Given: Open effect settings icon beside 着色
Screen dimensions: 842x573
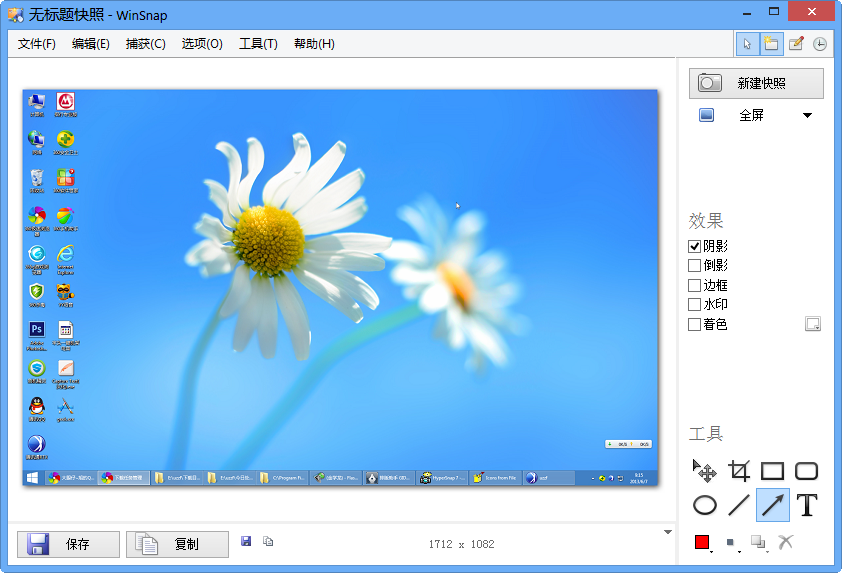Looking at the screenshot, I should click(812, 324).
